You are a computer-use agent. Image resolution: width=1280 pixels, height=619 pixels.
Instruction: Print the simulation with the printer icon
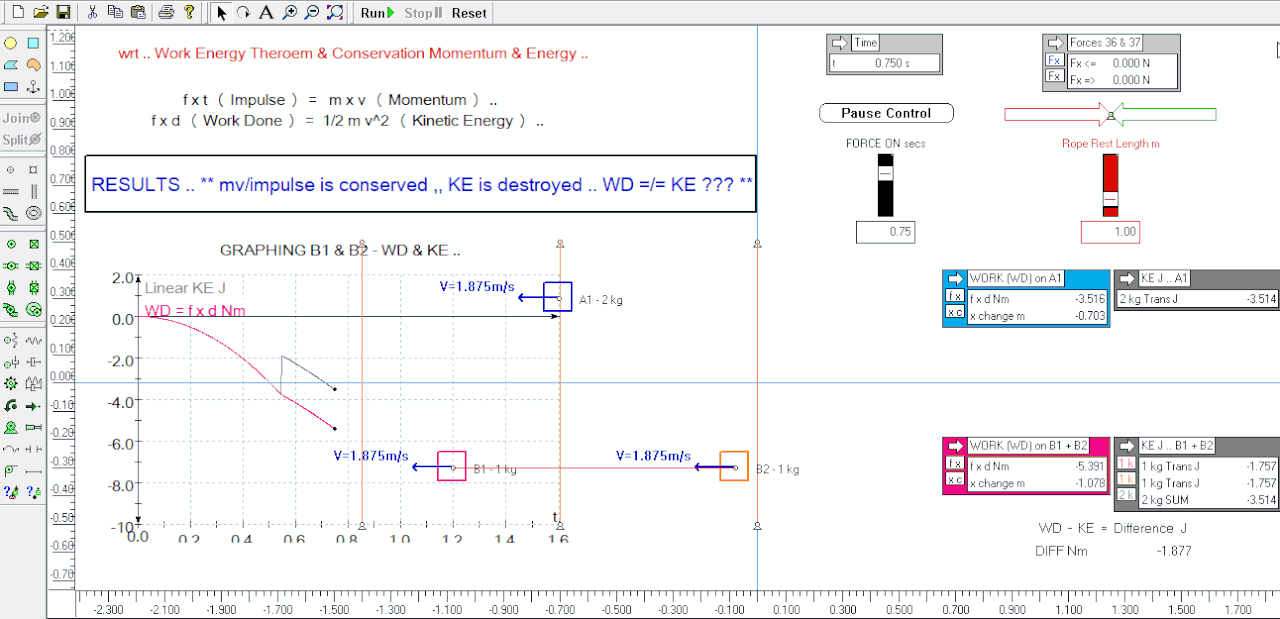[167, 12]
